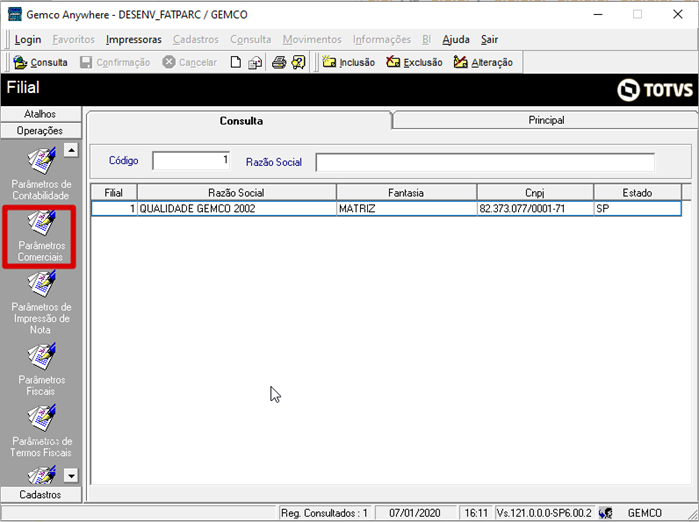This screenshot has height=522, width=699.
Task: Click the TOTVS logo
Action: tap(655, 90)
